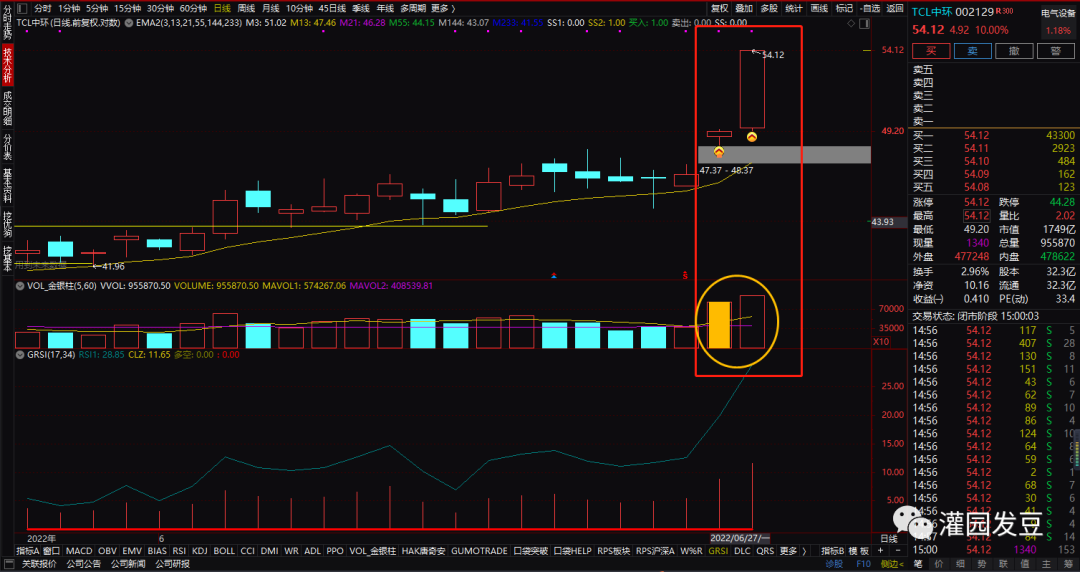Select the KDJ indicator tab
The height and width of the screenshot is (572, 1080).
[200, 551]
